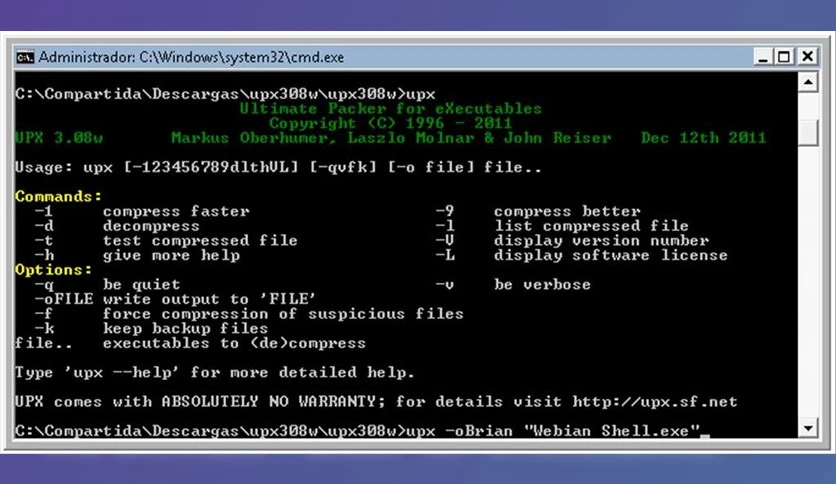Click the '-V display version number' entry

[572, 240]
